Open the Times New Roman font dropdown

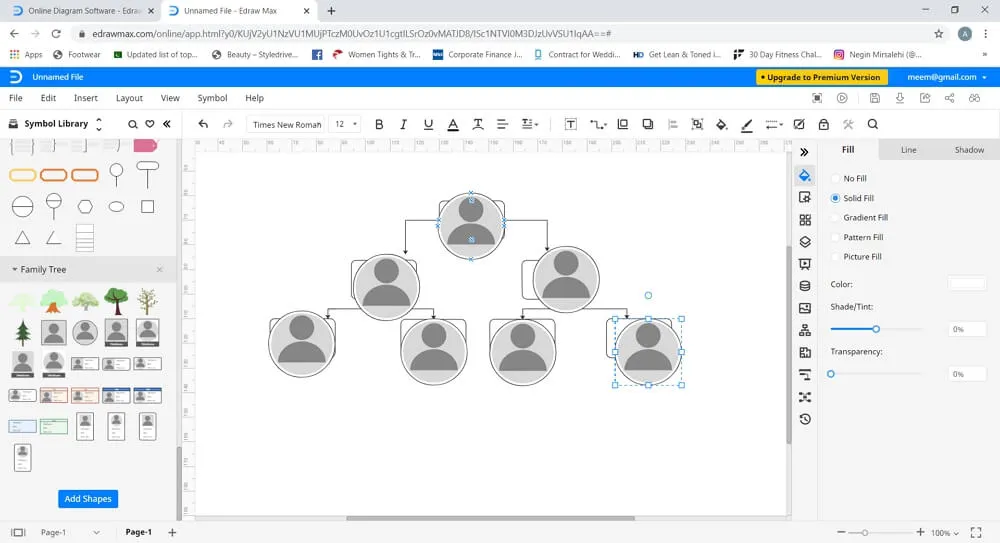pyautogui.click(x=287, y=125)
